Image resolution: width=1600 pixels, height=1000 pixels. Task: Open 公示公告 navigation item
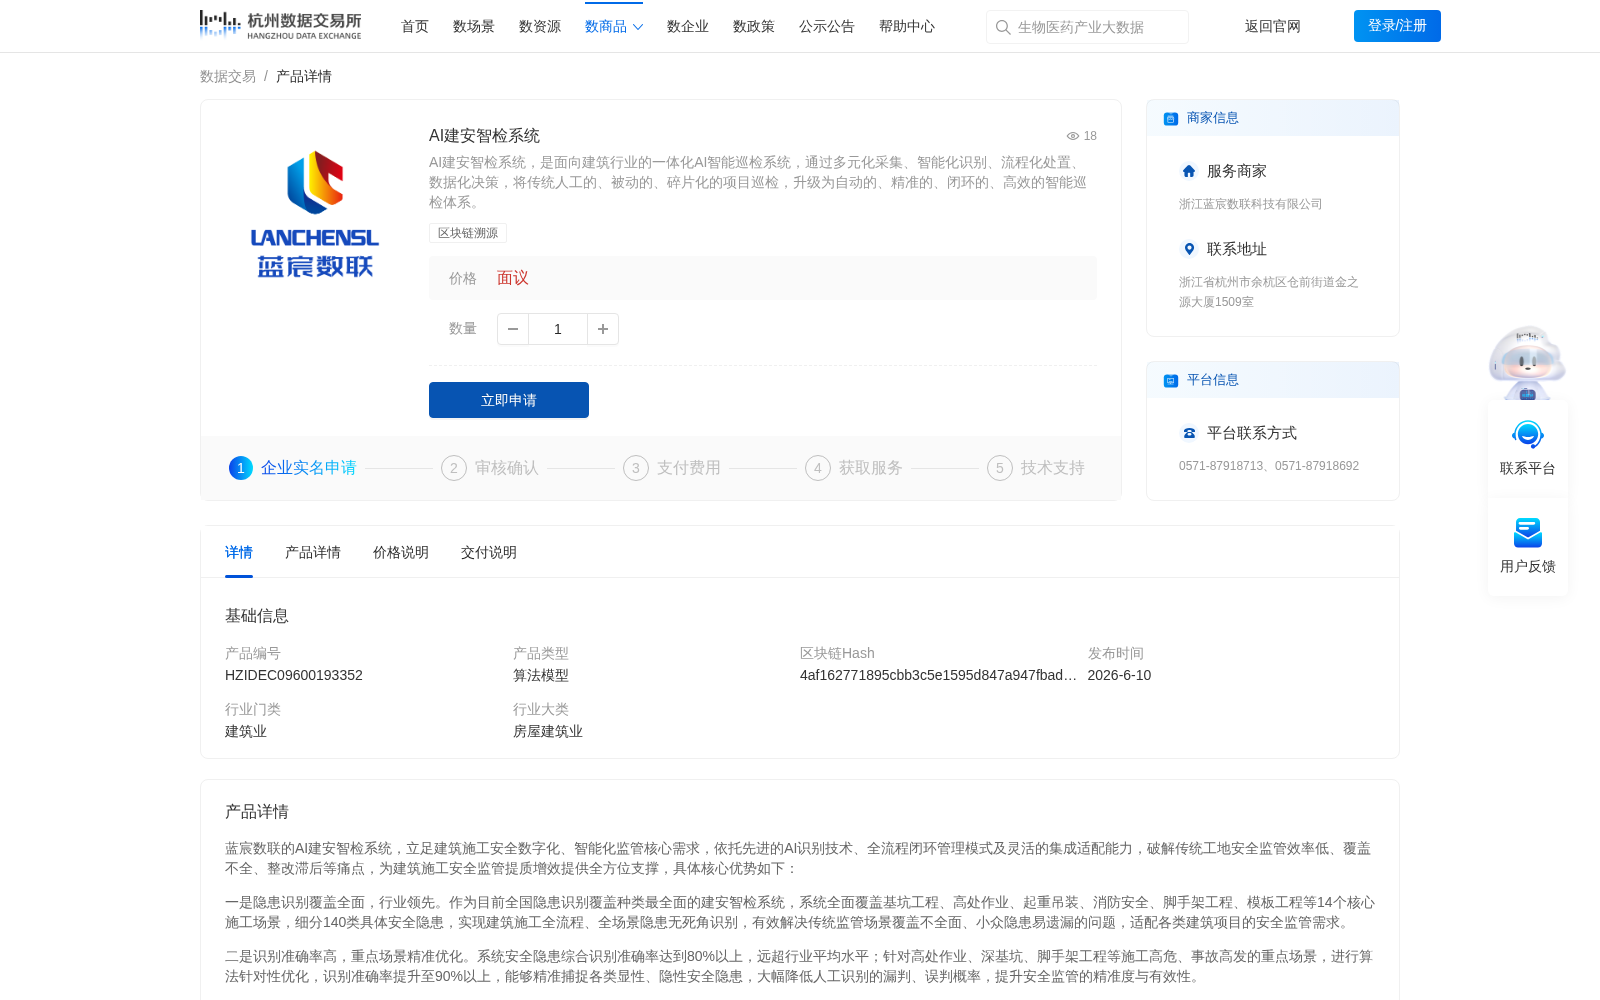pos(827,27)
